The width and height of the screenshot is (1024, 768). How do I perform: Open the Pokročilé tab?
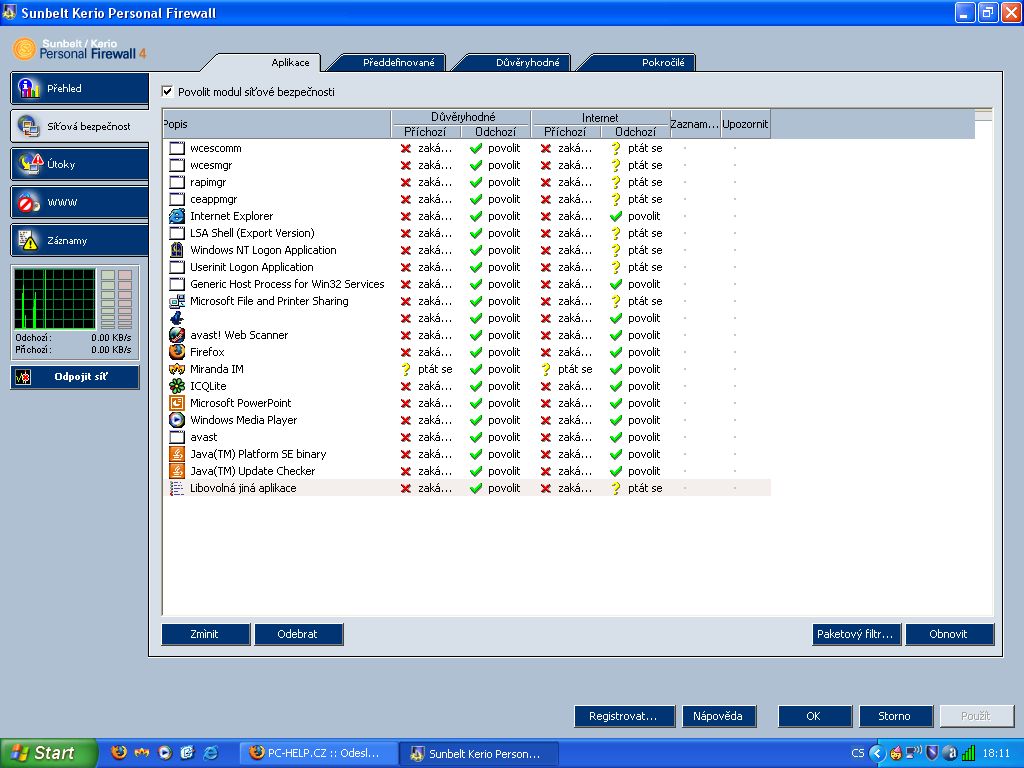[x=663, y=63]
